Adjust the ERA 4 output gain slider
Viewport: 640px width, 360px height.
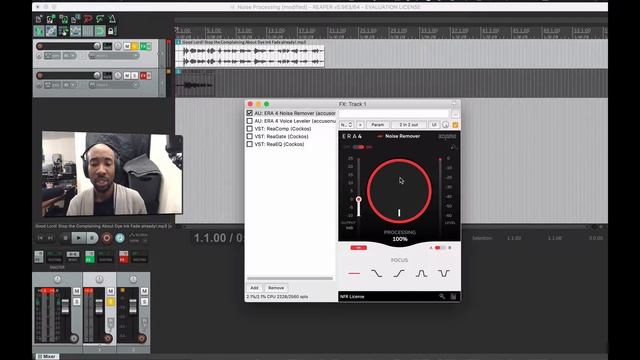[x=358, y=199]
